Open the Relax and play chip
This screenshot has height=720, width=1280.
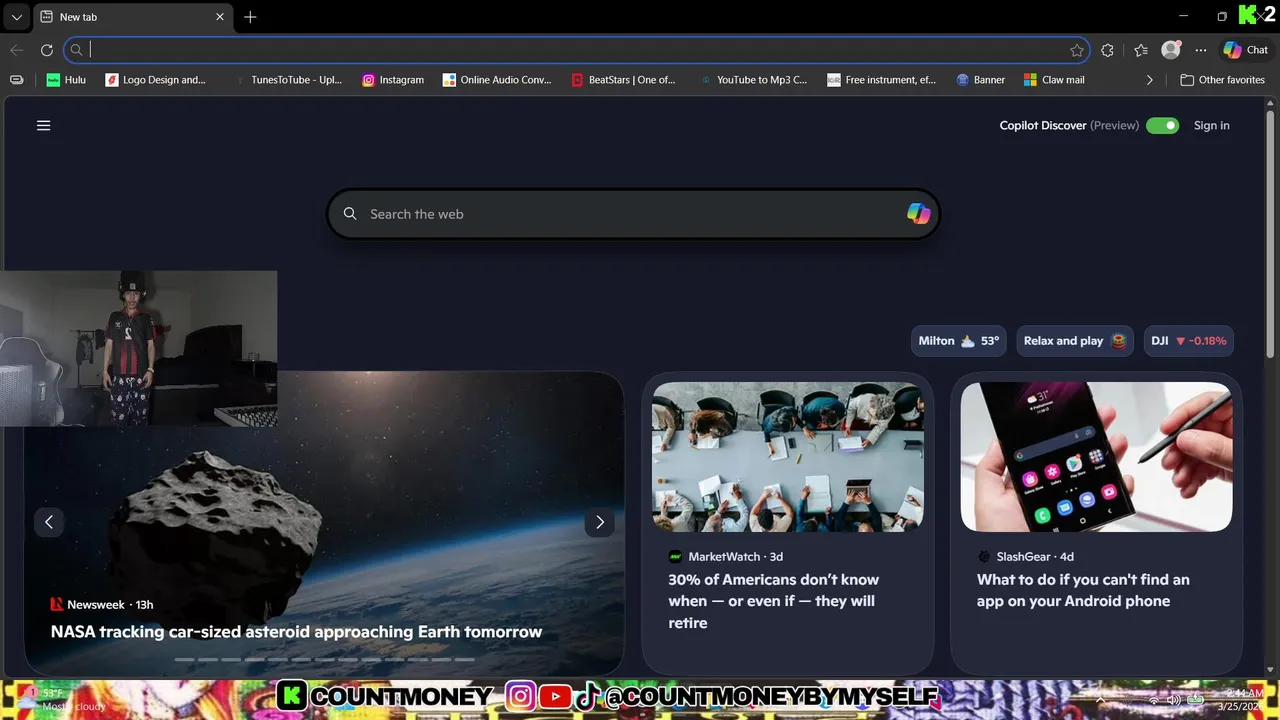click(1075, 341)
